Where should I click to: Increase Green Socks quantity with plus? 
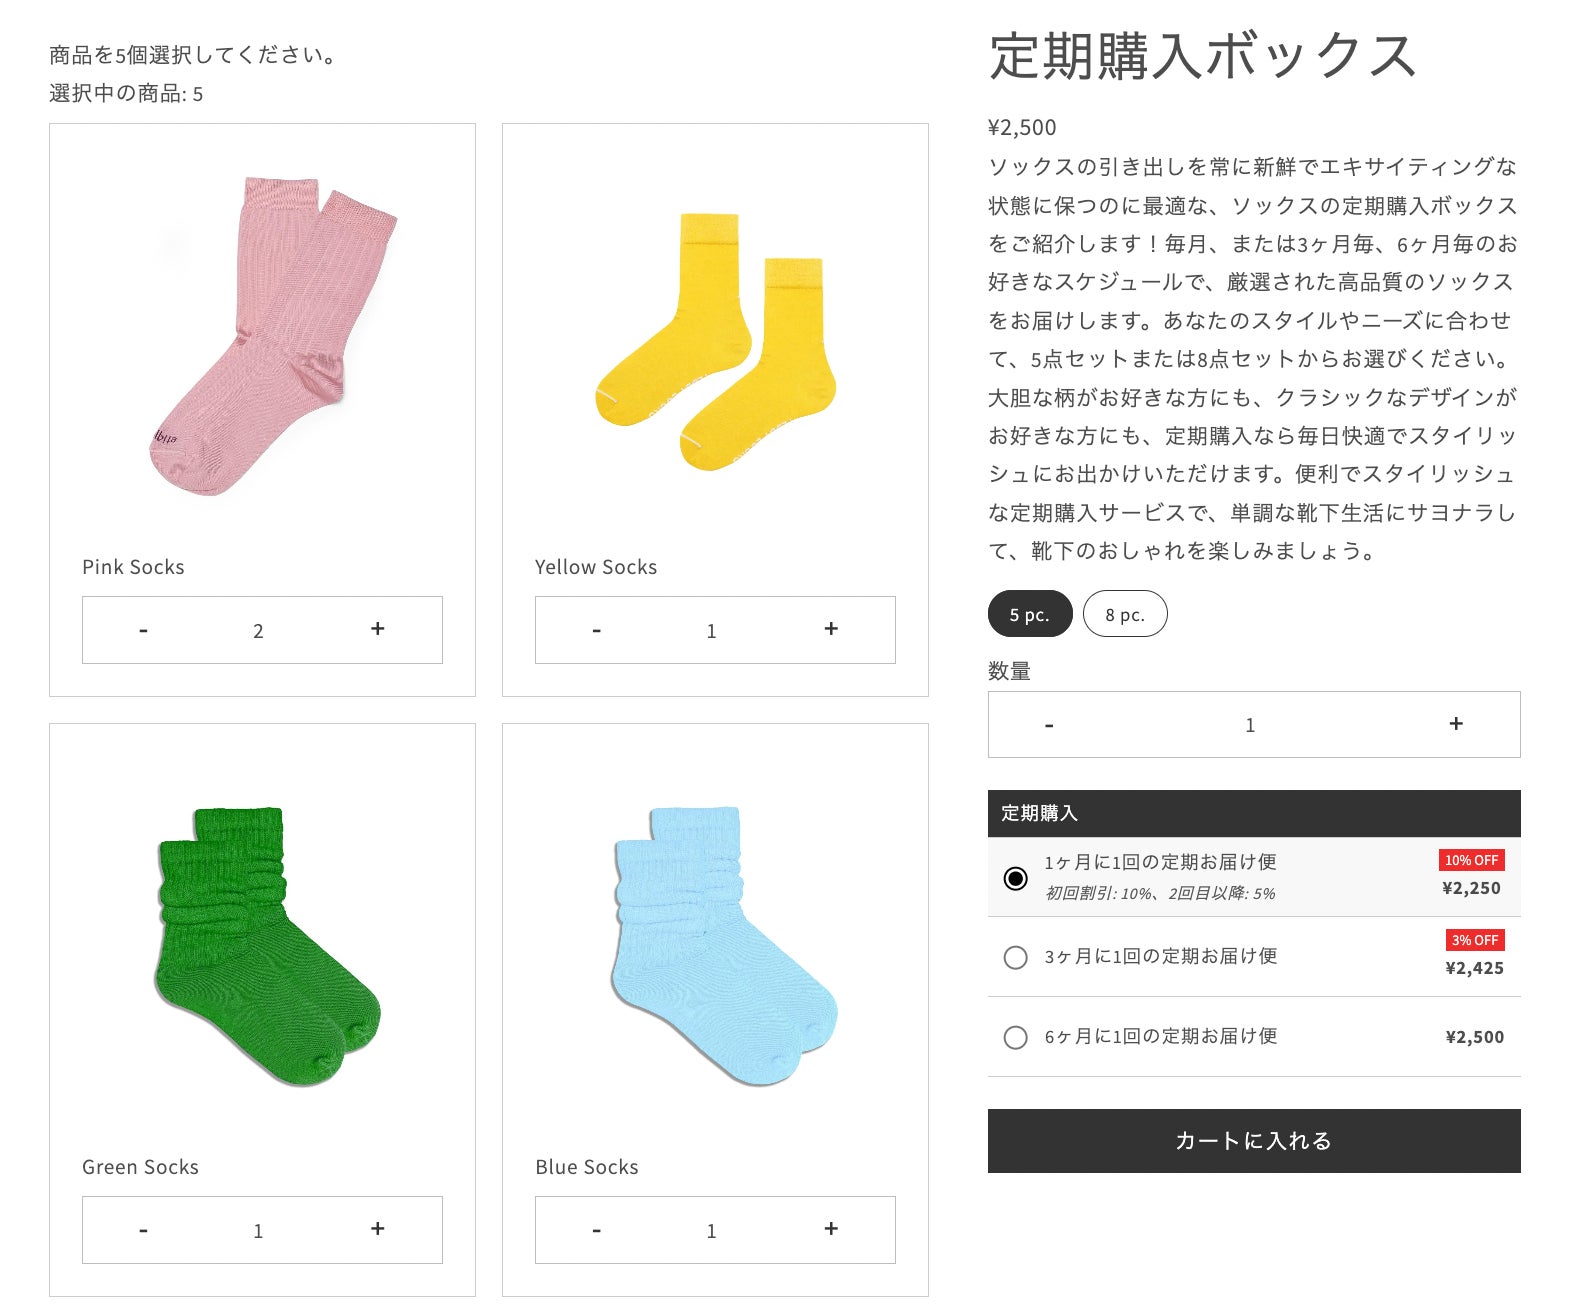point(377,1229)
